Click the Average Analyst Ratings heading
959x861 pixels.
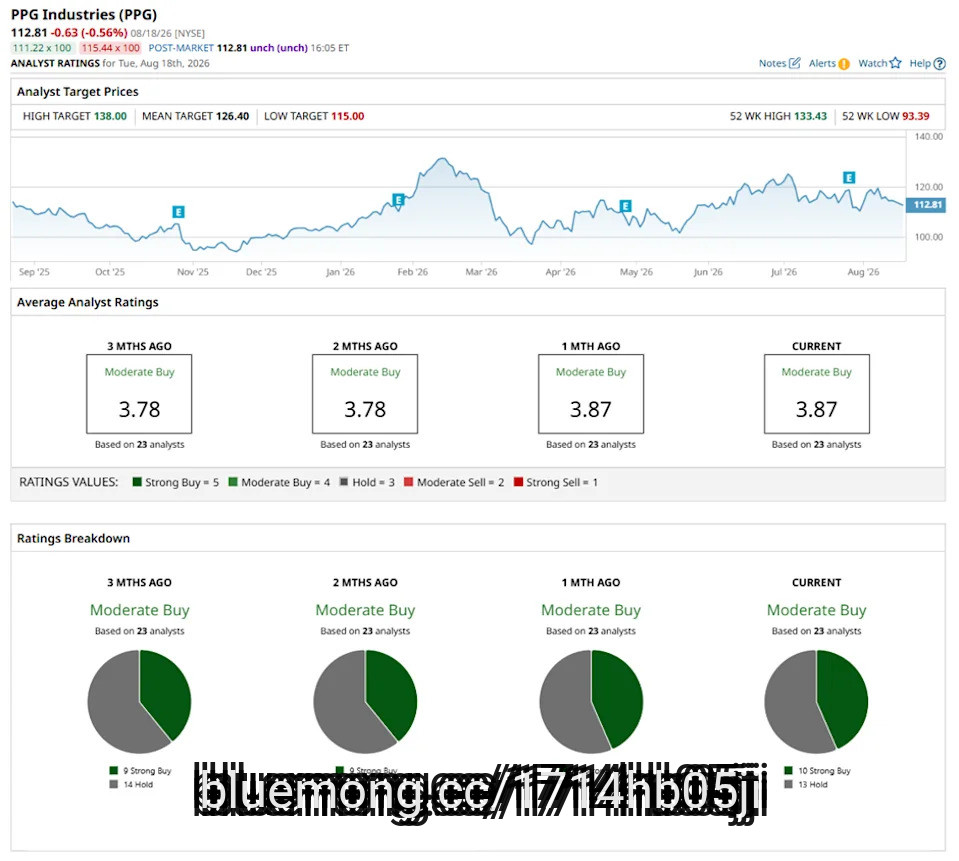click(x=87, y=302)
